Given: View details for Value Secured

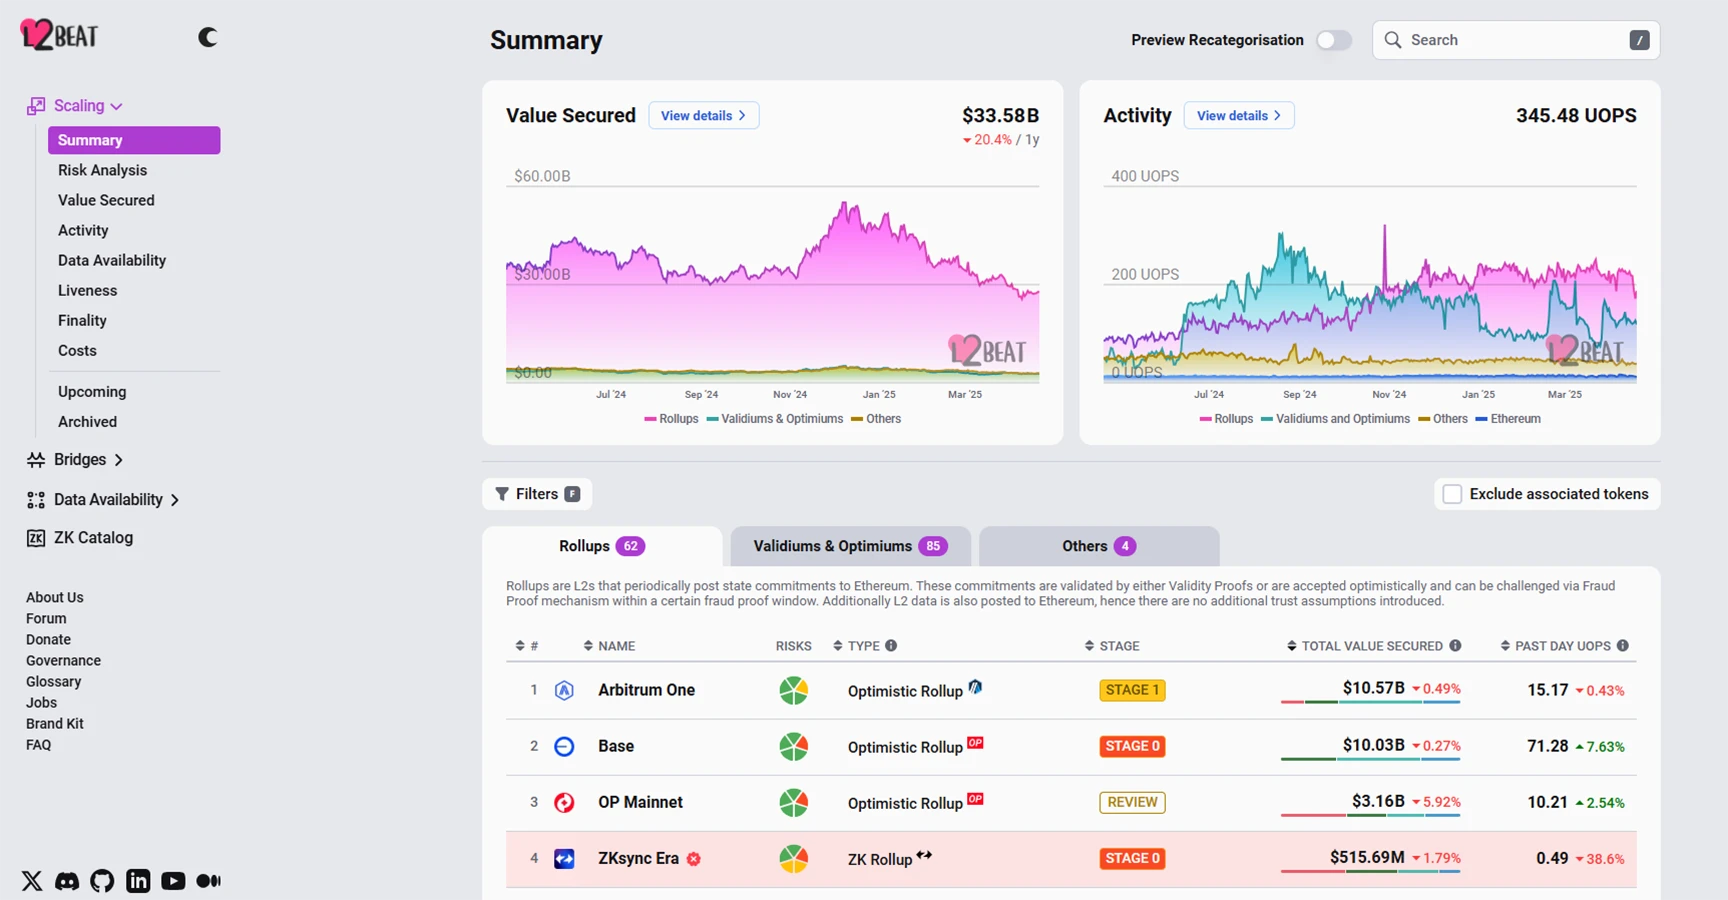Looking at the screenshot, I should coord(703,115).
